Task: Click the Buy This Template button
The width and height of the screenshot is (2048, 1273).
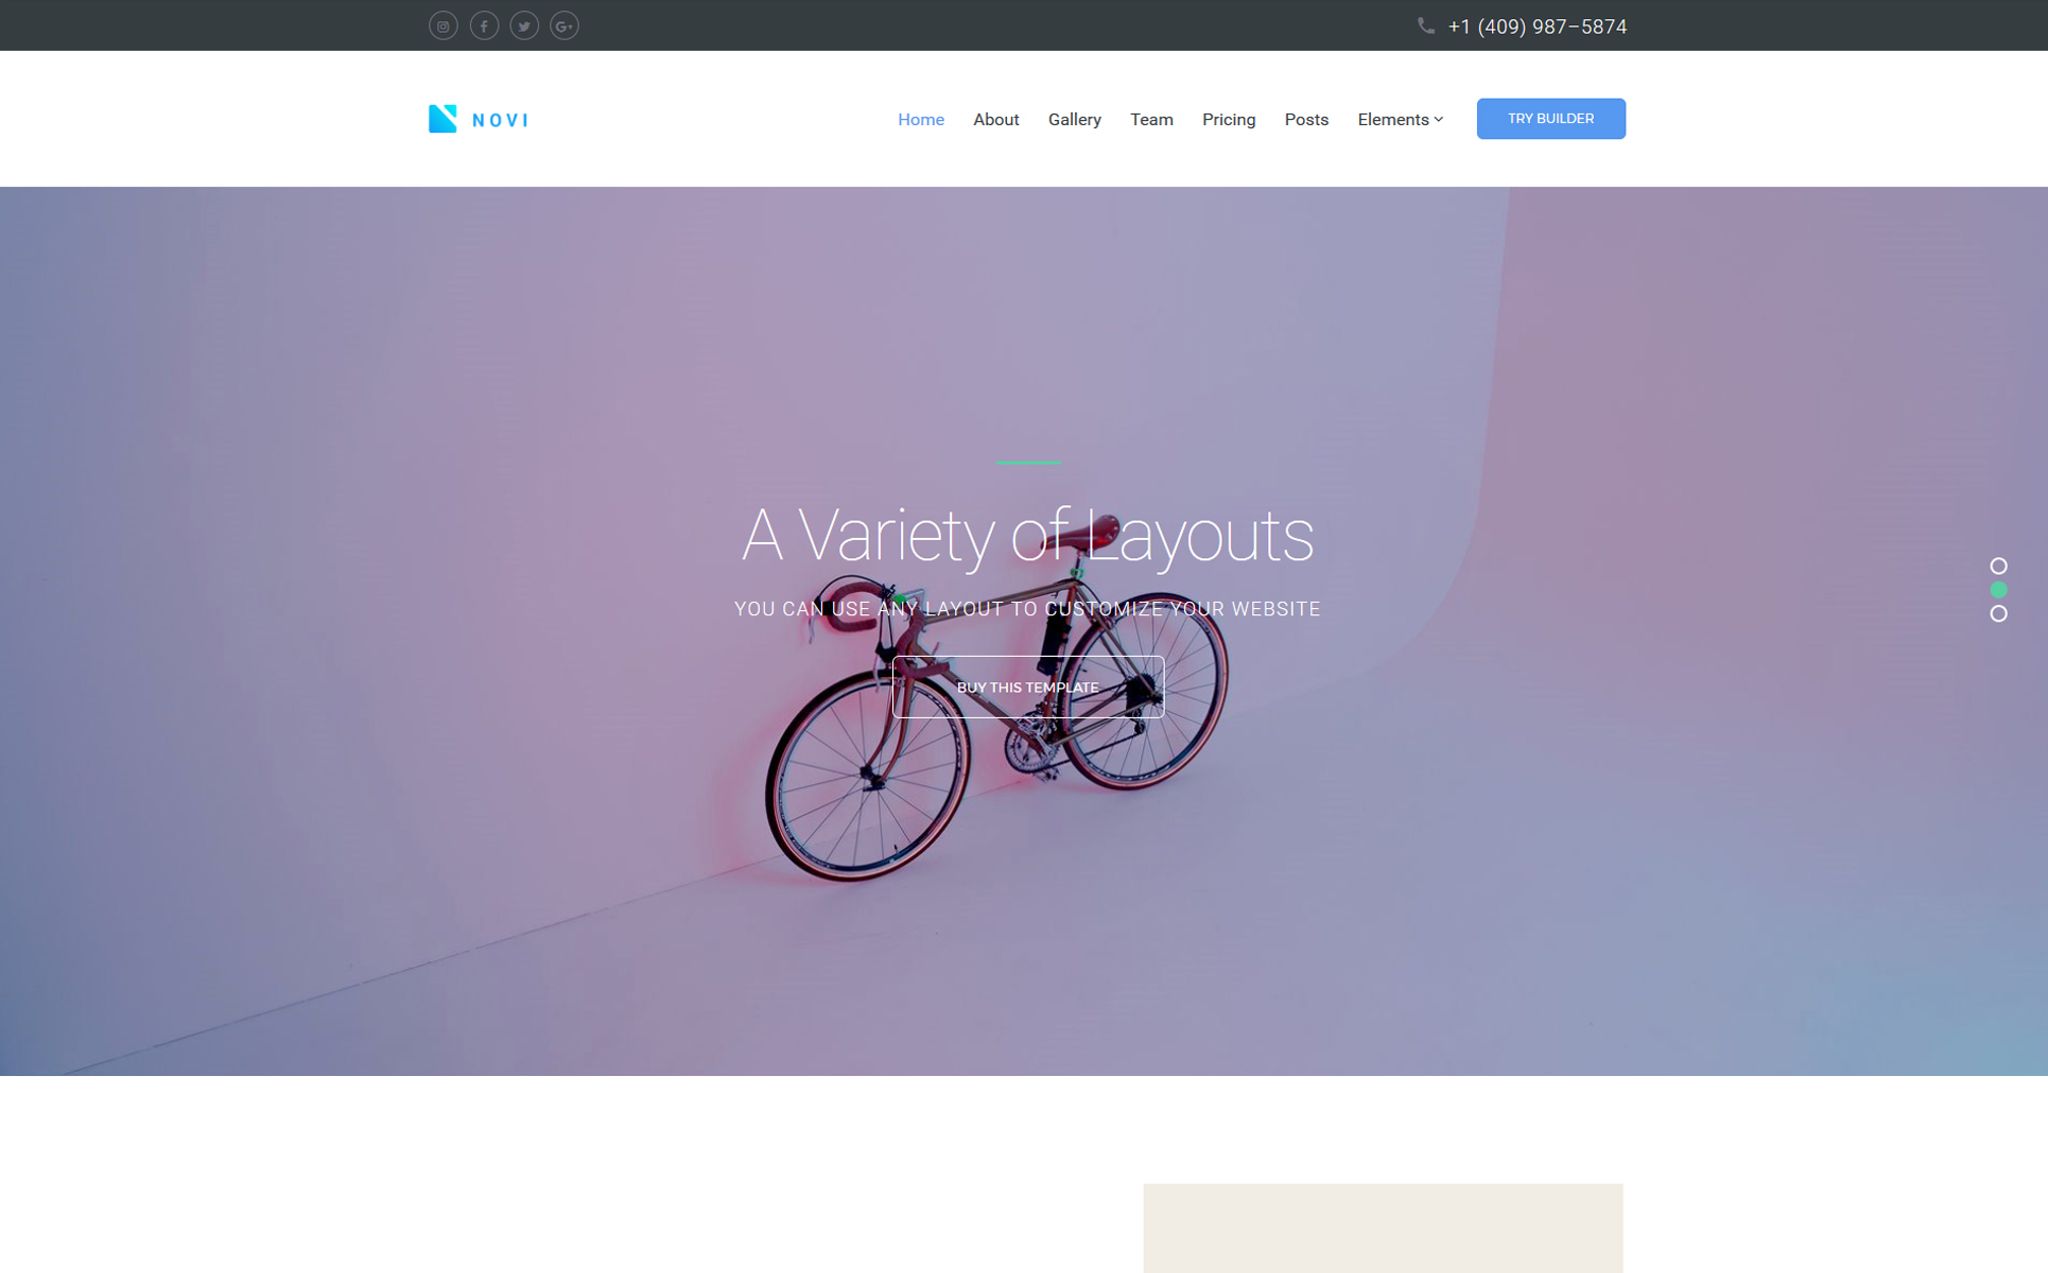Action: coord(1028,687)
